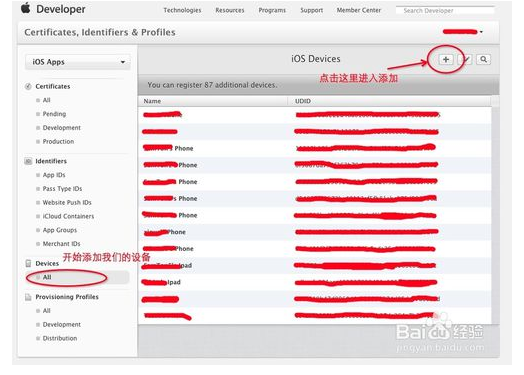524x375 pixels.
Task: Select Development under Provisioning Profiles
Action: (x=61, y=325)
